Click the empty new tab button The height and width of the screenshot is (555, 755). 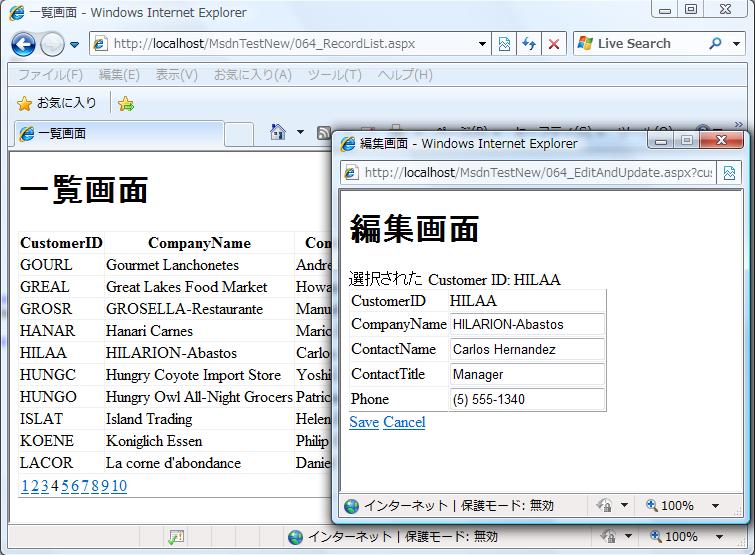[239, 133]
